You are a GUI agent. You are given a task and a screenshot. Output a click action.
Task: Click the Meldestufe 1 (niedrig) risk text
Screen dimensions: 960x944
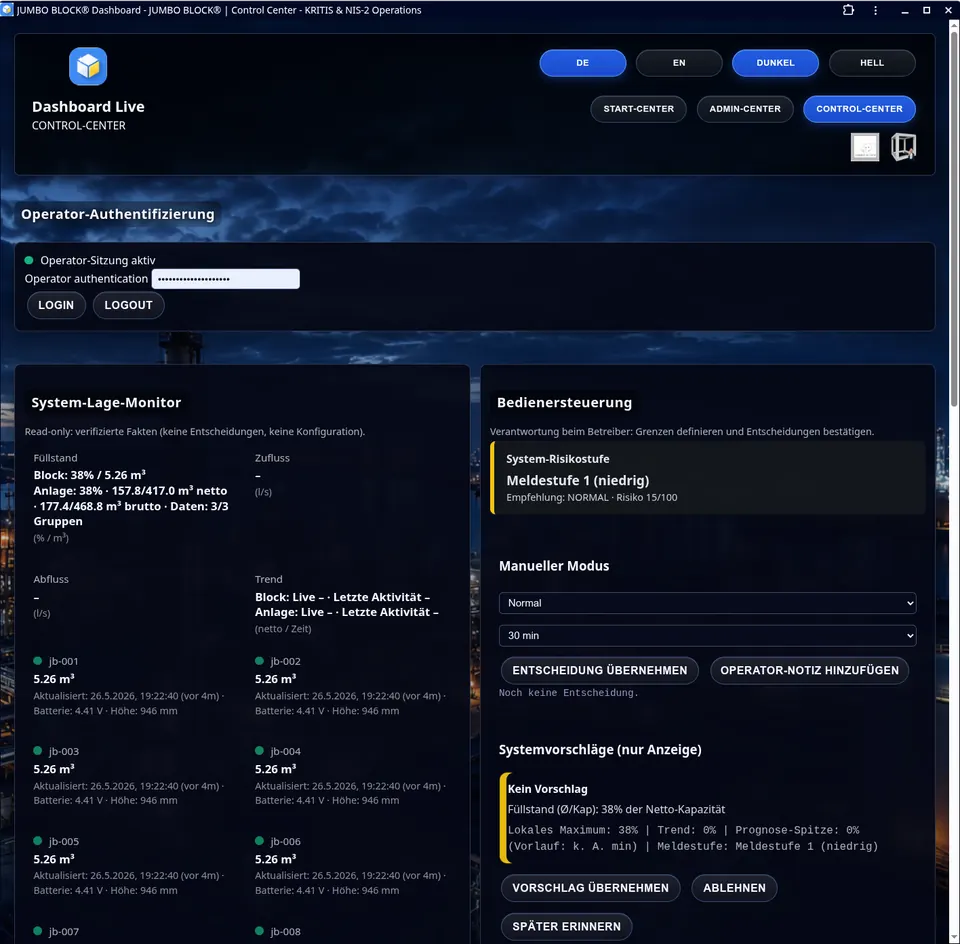pos(577,481)
